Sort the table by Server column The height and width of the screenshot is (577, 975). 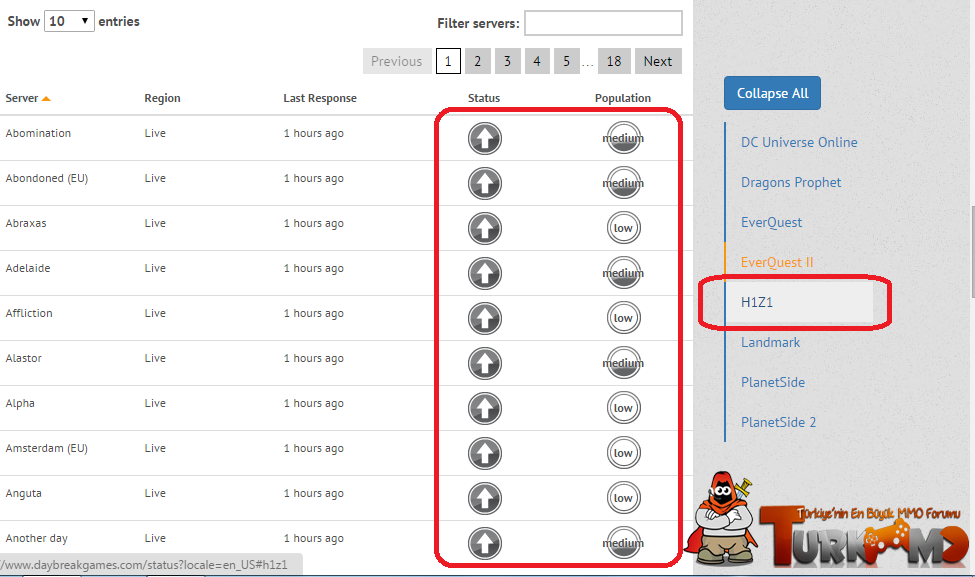(28, 98)
